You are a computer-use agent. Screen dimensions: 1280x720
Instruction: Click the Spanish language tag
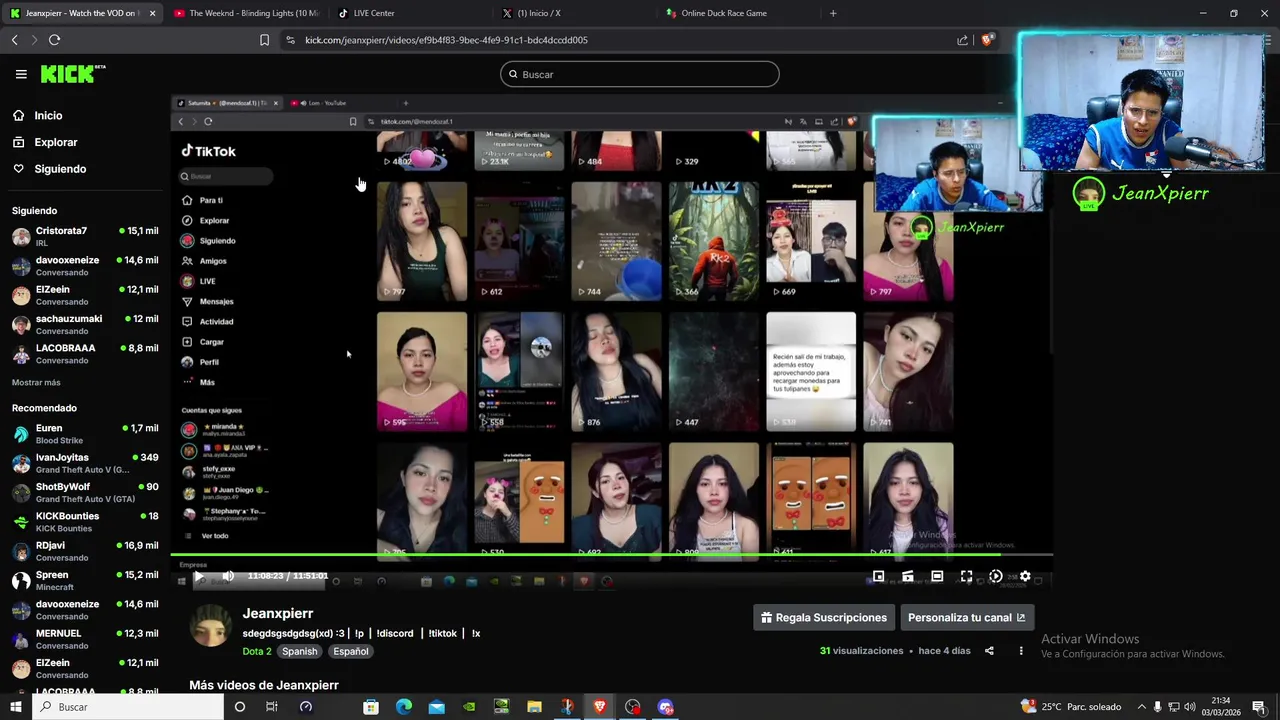[x=299, y=651]
